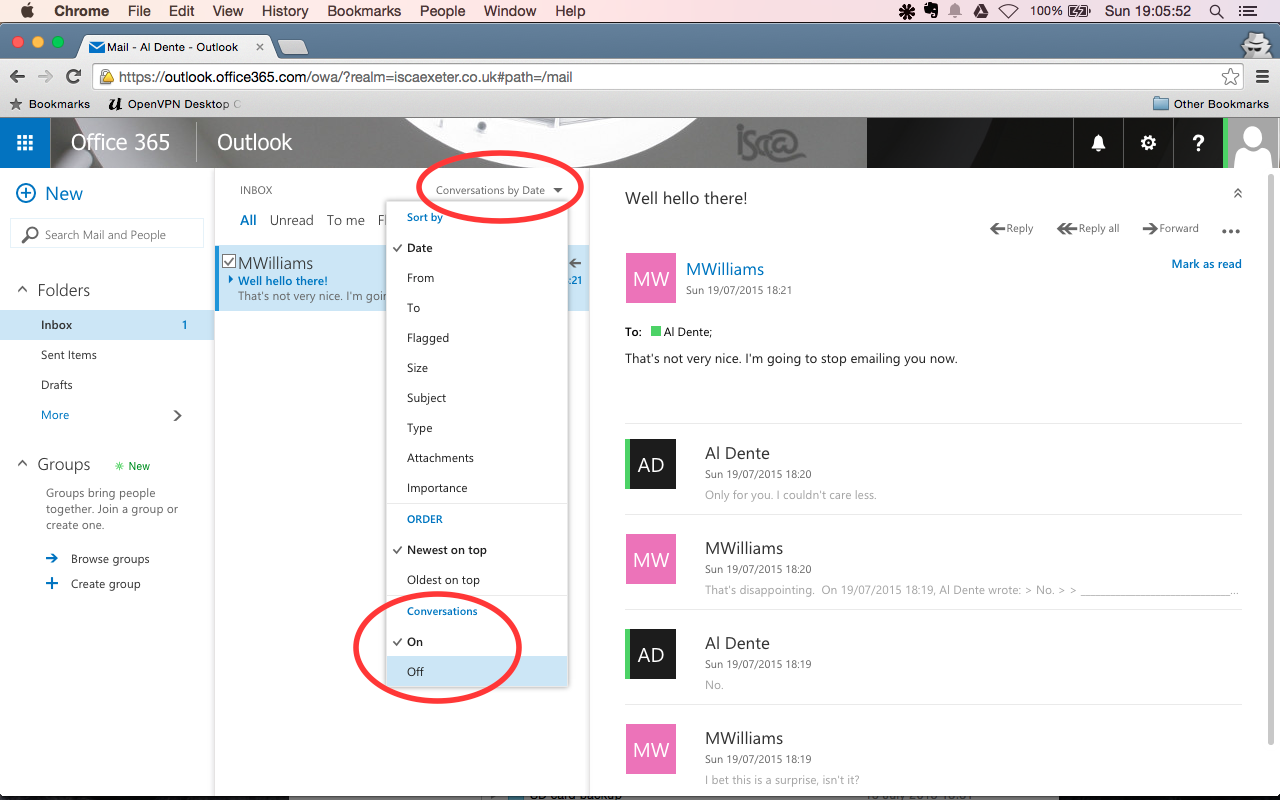
Task: Collapse the Folders section
Action: pos(22,290)
